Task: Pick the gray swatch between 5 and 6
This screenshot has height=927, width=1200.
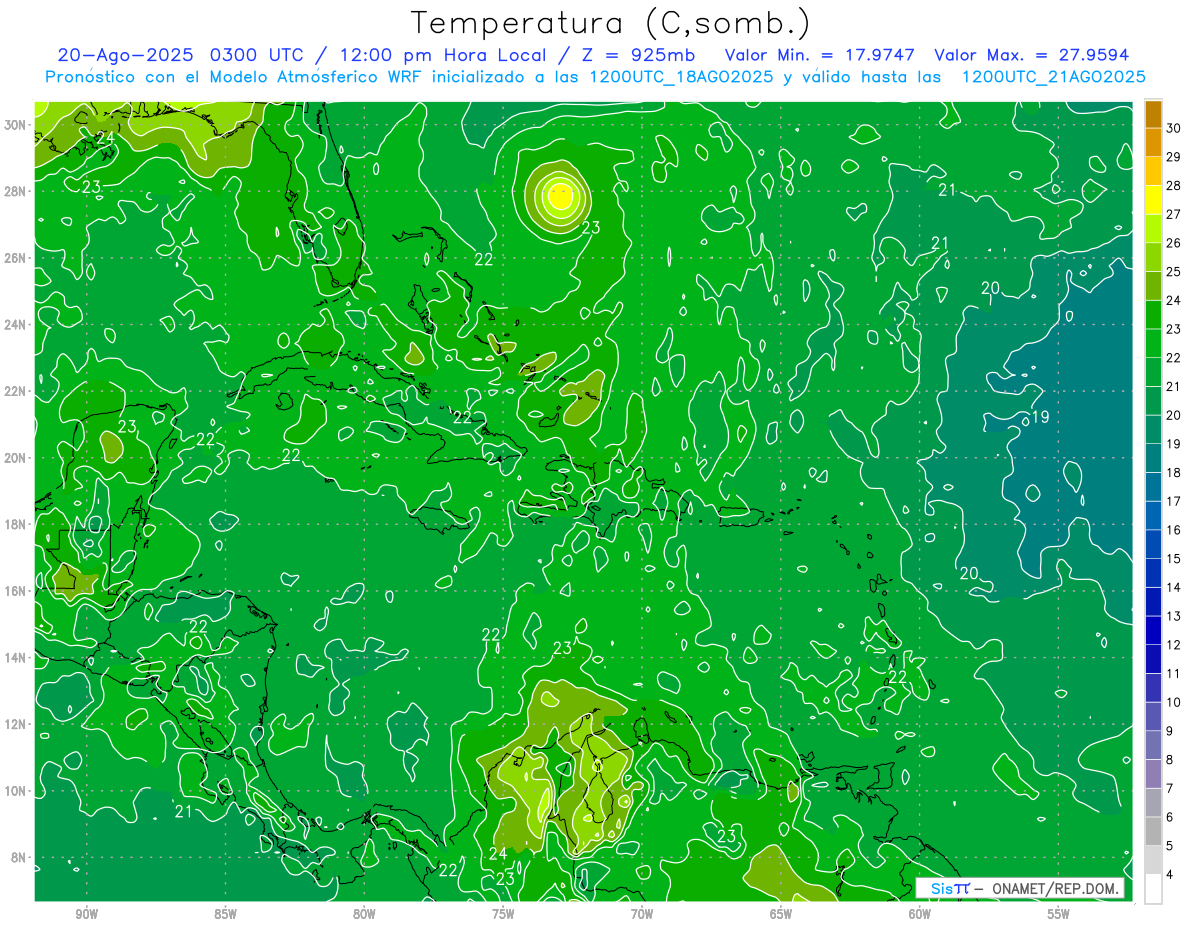Action: tap(1153, 831)
